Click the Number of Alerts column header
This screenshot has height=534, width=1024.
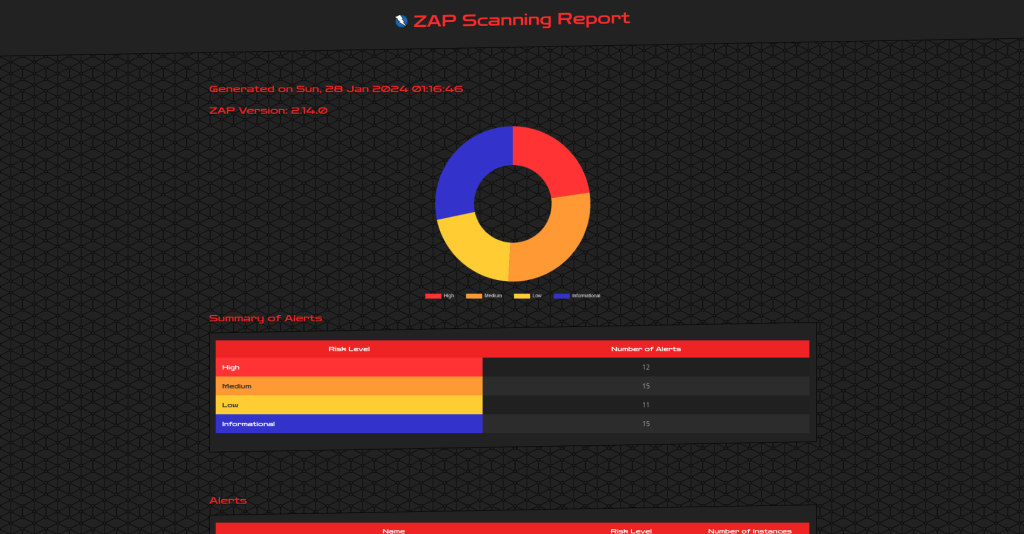point(646,349)
